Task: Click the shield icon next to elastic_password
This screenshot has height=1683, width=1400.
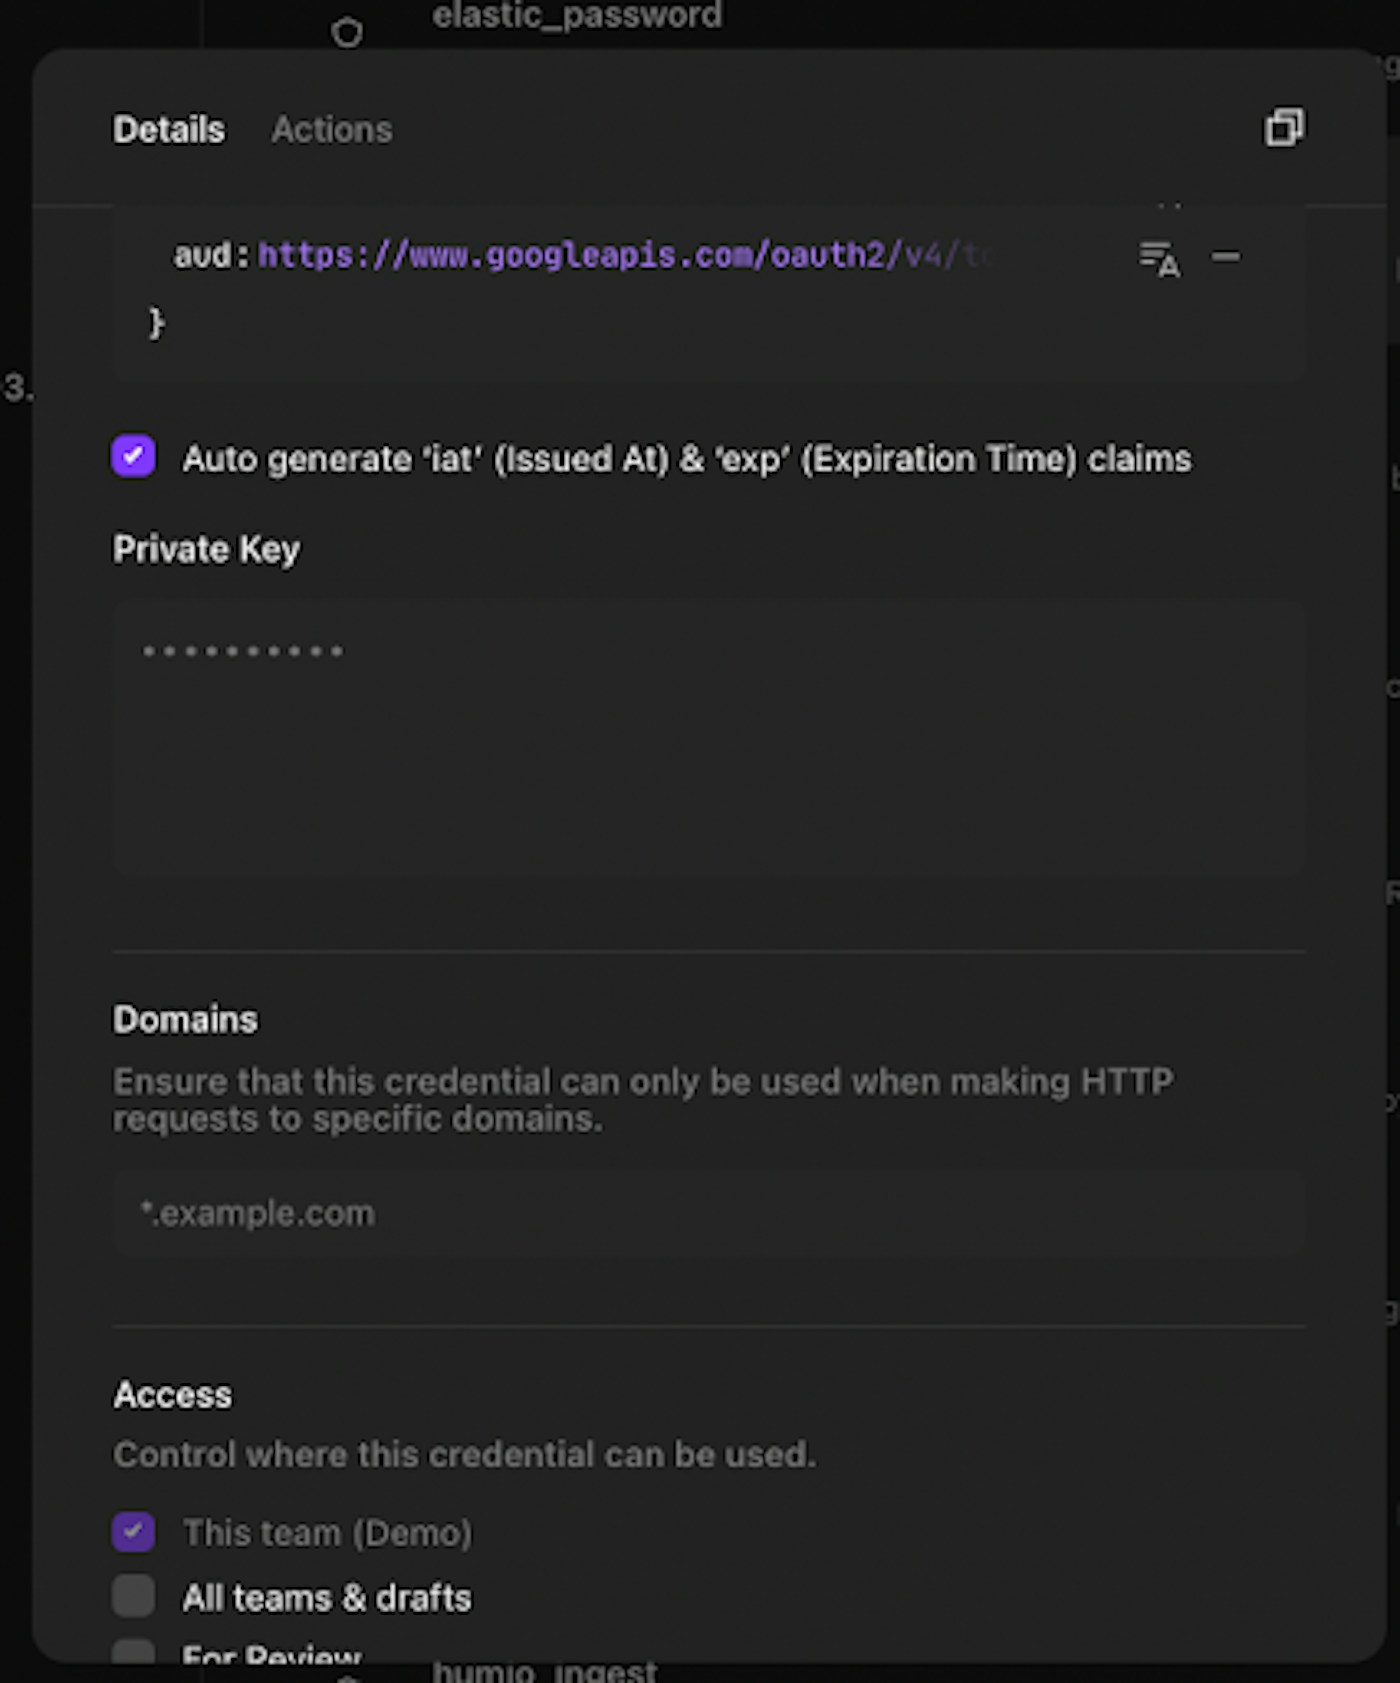Action: tap(347, 33)
